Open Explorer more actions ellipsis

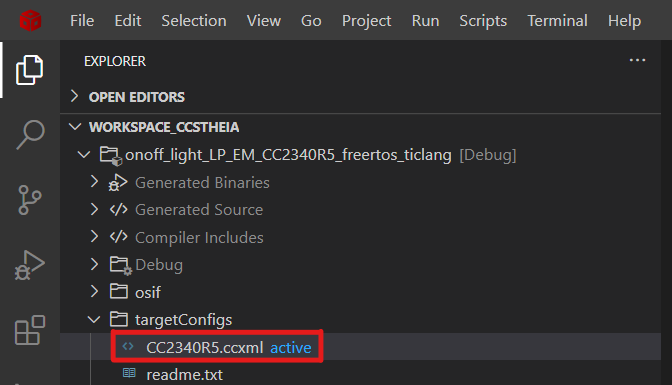click(637, 60)
